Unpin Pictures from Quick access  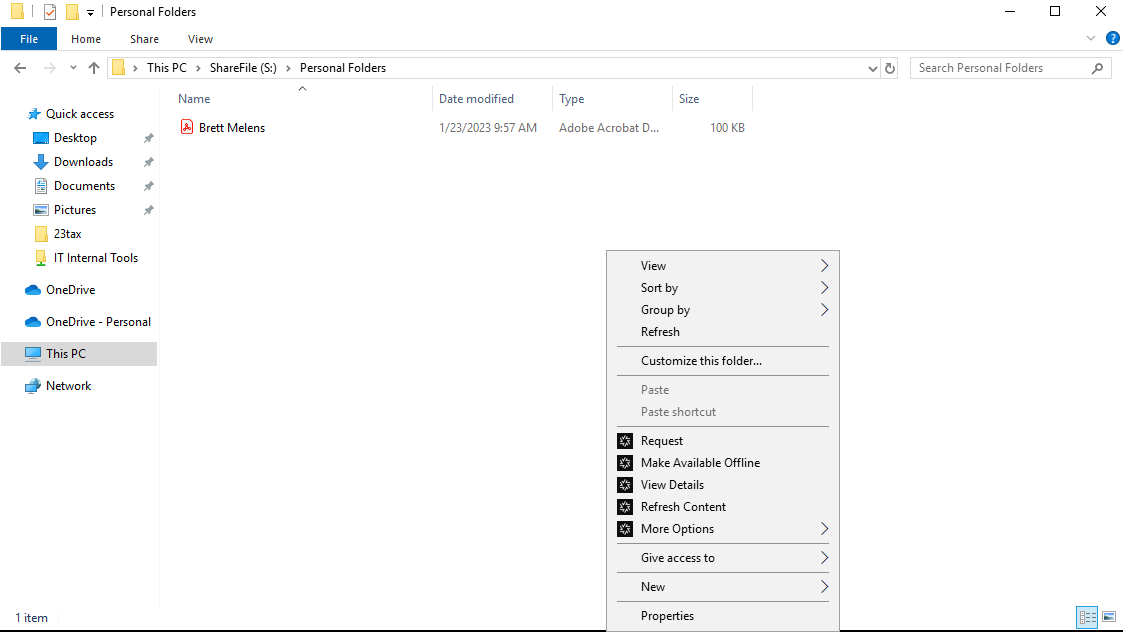pyautogui.click(x=148, y=209)
